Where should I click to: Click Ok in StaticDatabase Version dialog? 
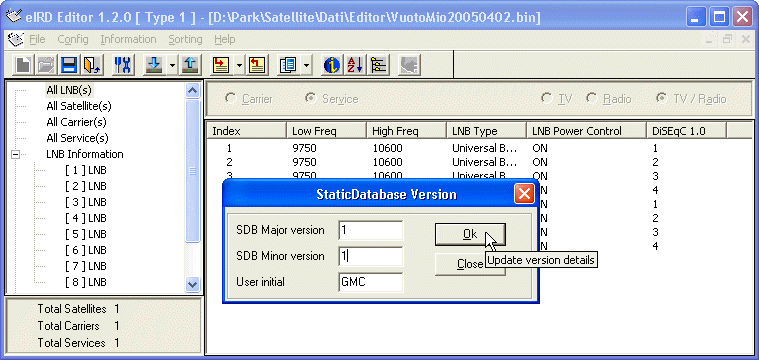[x=470, y=234]
